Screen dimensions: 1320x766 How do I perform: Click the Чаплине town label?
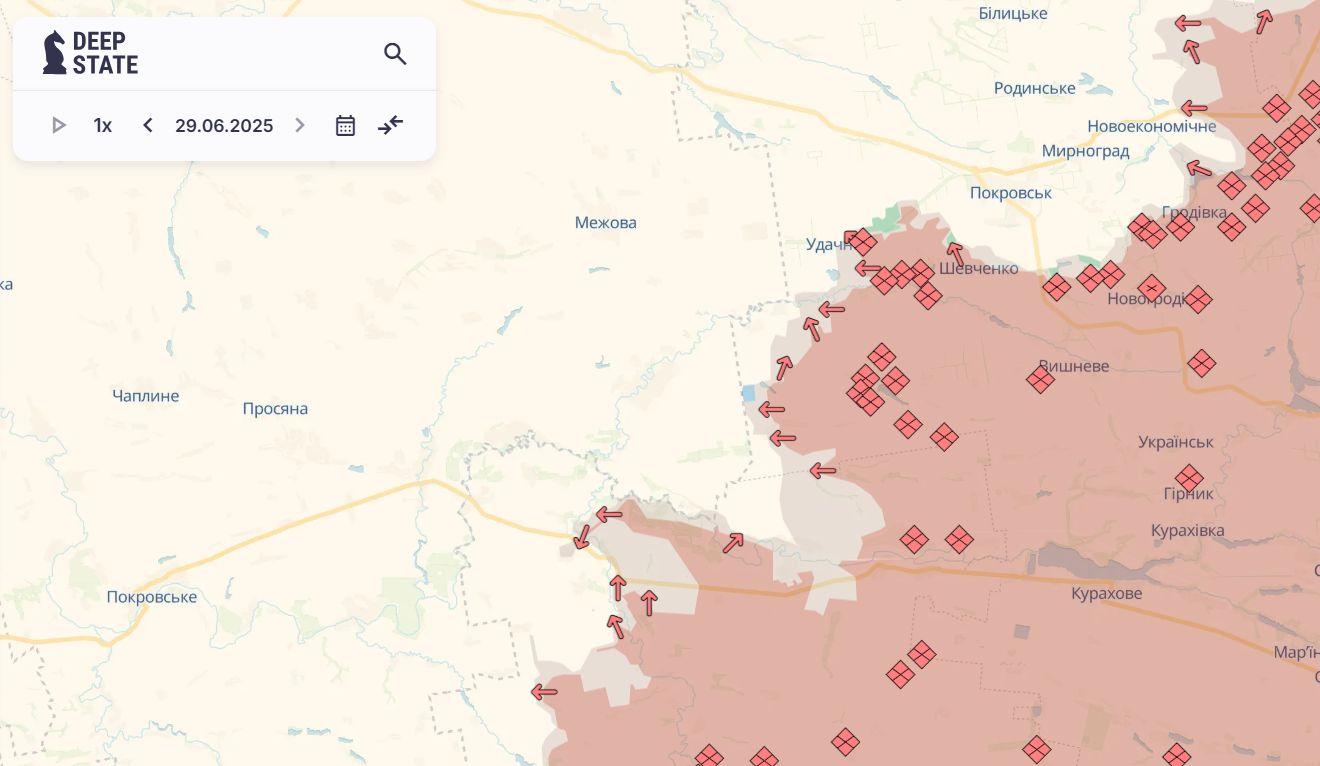146,396
